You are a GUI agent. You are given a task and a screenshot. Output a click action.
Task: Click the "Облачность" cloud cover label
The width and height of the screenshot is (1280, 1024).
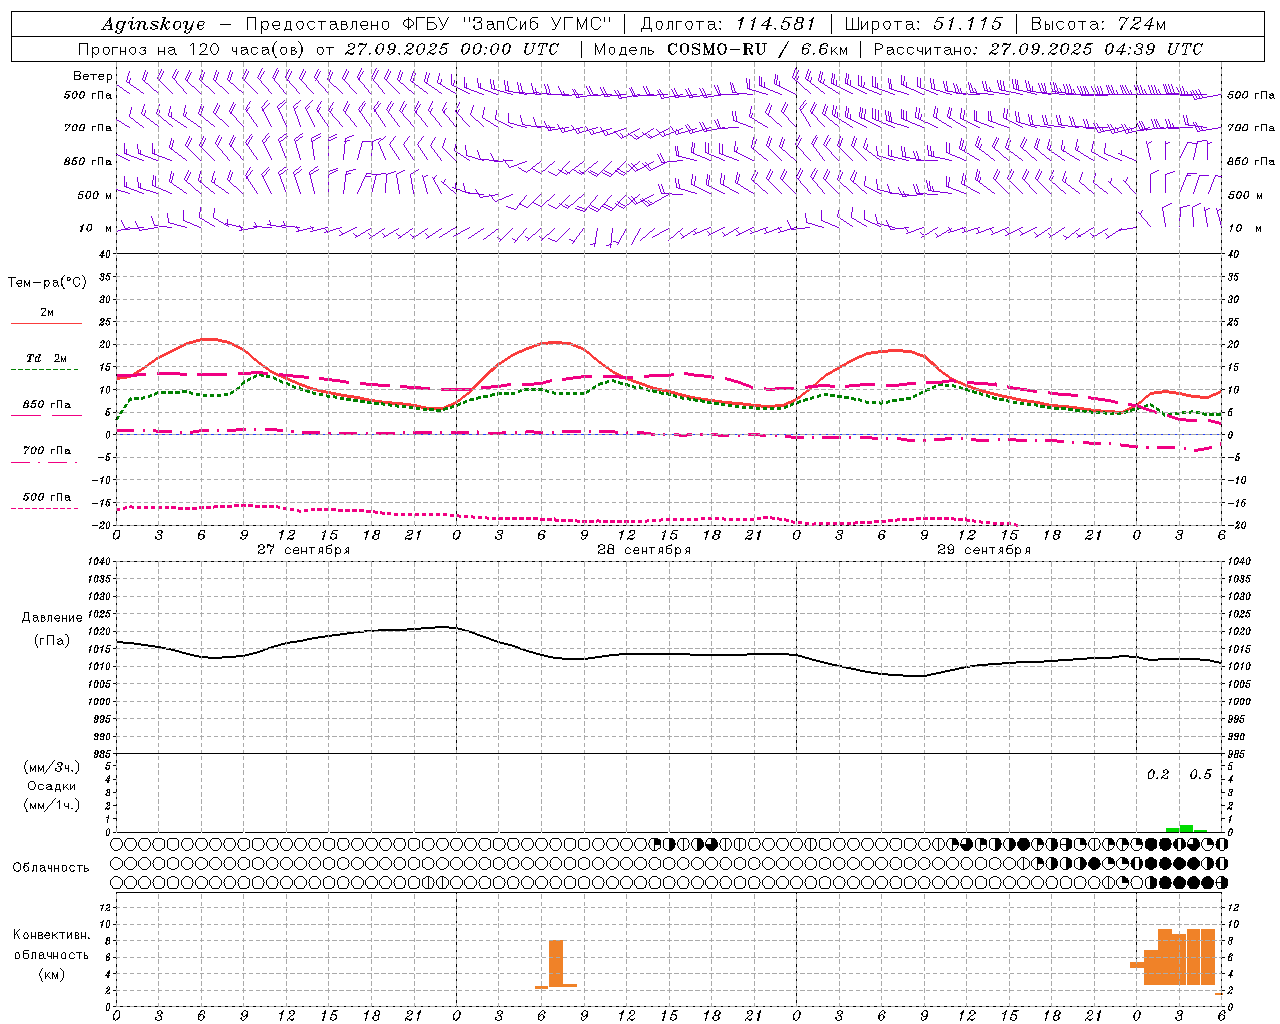point(51,868)
